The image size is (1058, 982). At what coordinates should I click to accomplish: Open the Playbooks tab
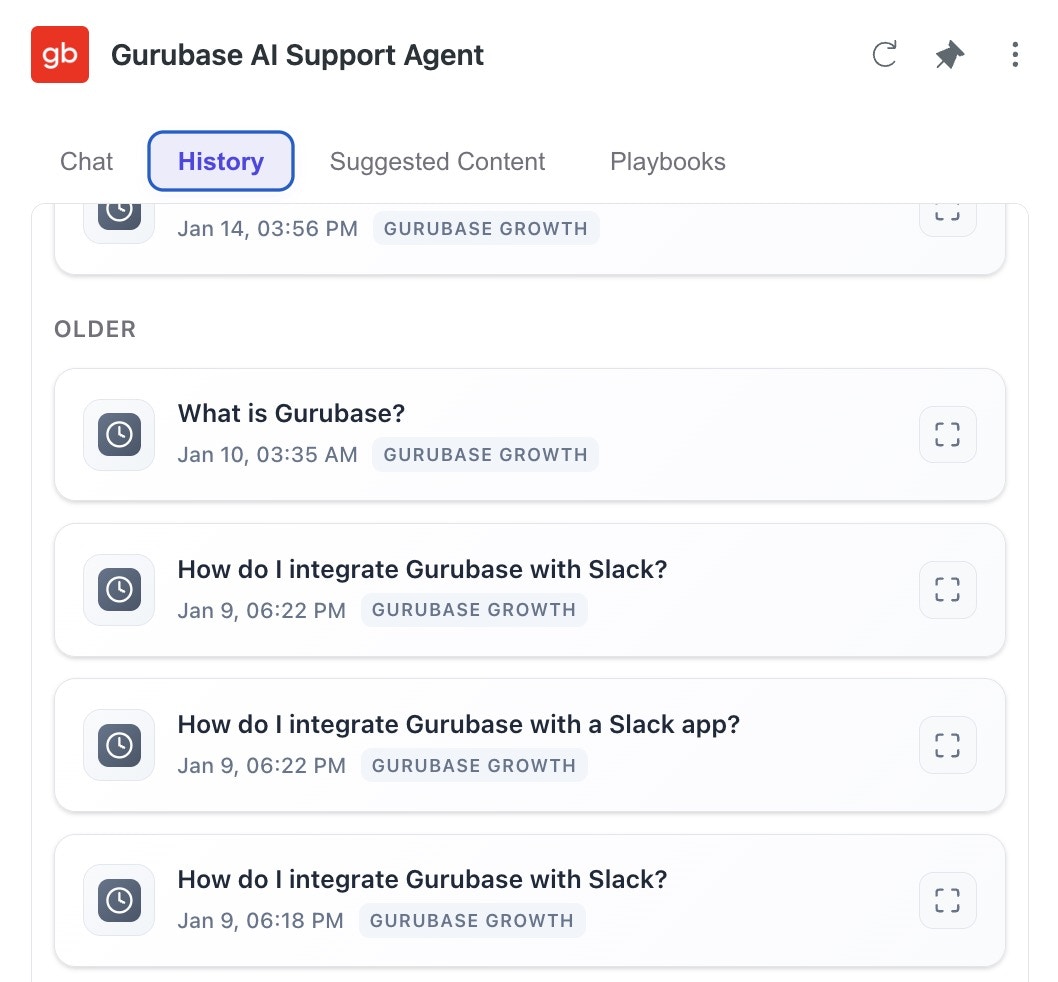[668, 161]
